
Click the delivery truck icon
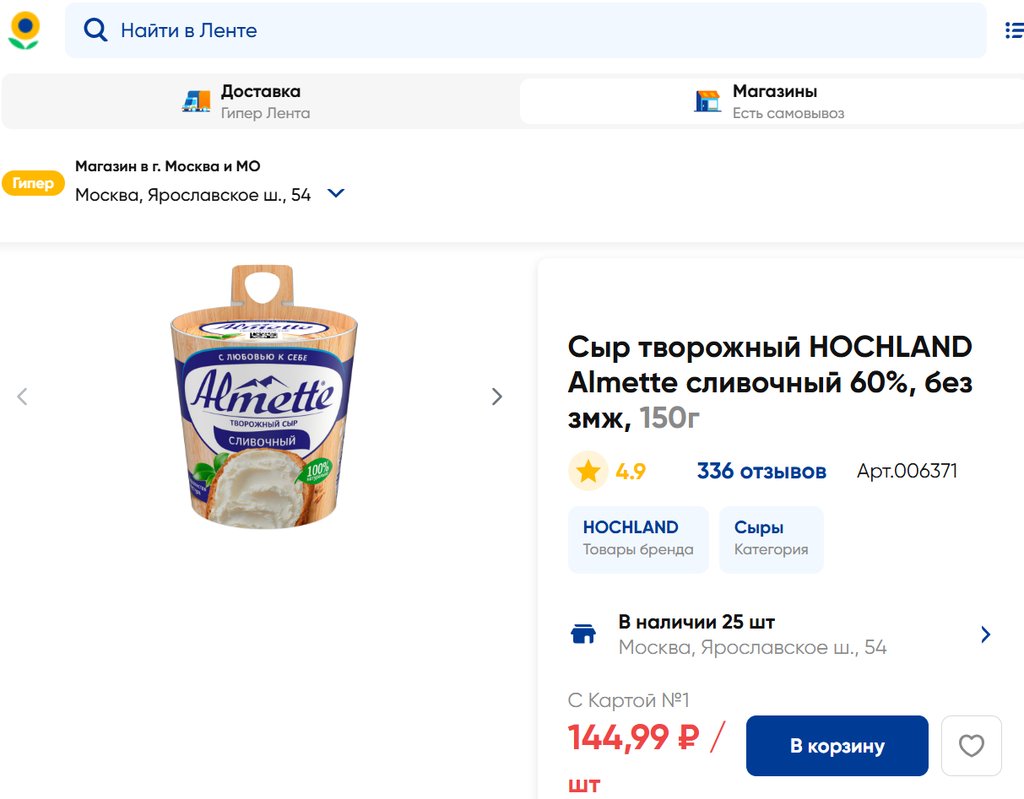point(196,101)
